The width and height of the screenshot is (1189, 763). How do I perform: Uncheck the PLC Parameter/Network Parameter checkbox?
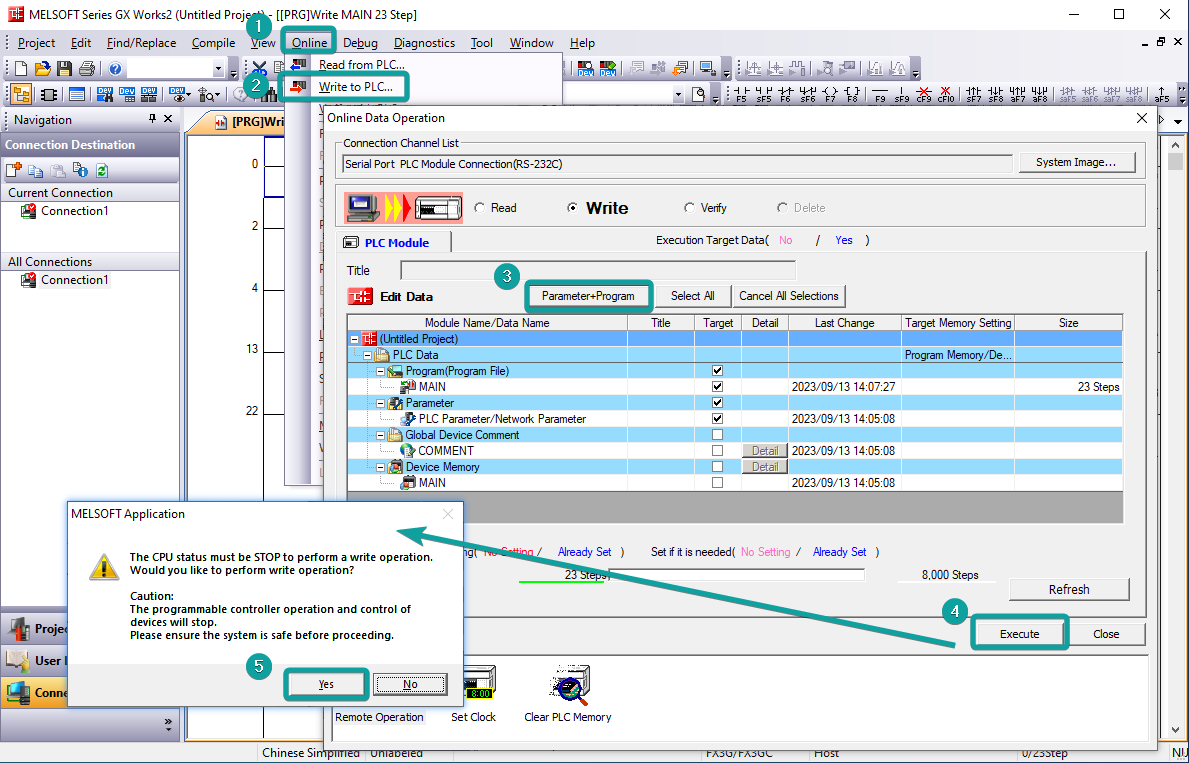point(717,419)
